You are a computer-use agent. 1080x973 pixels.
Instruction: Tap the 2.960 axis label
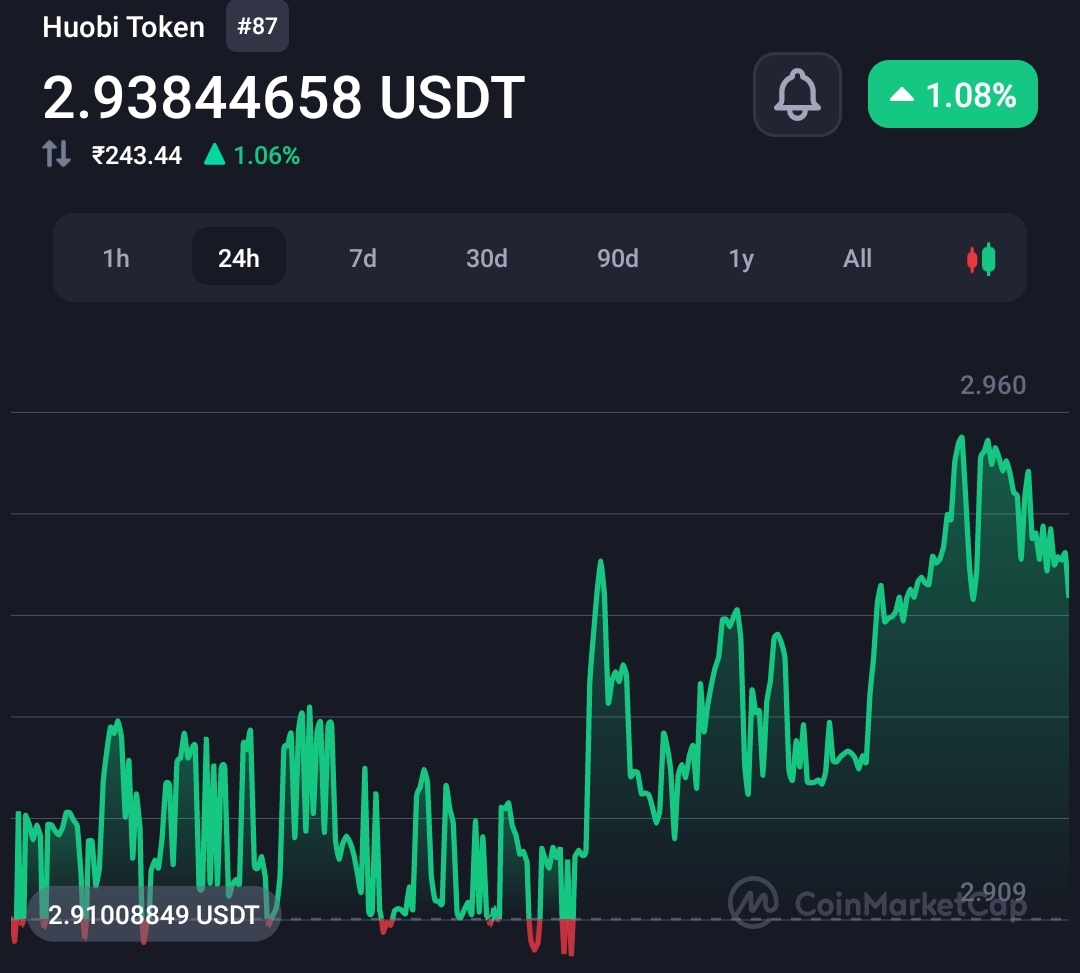tap(993, 385)
